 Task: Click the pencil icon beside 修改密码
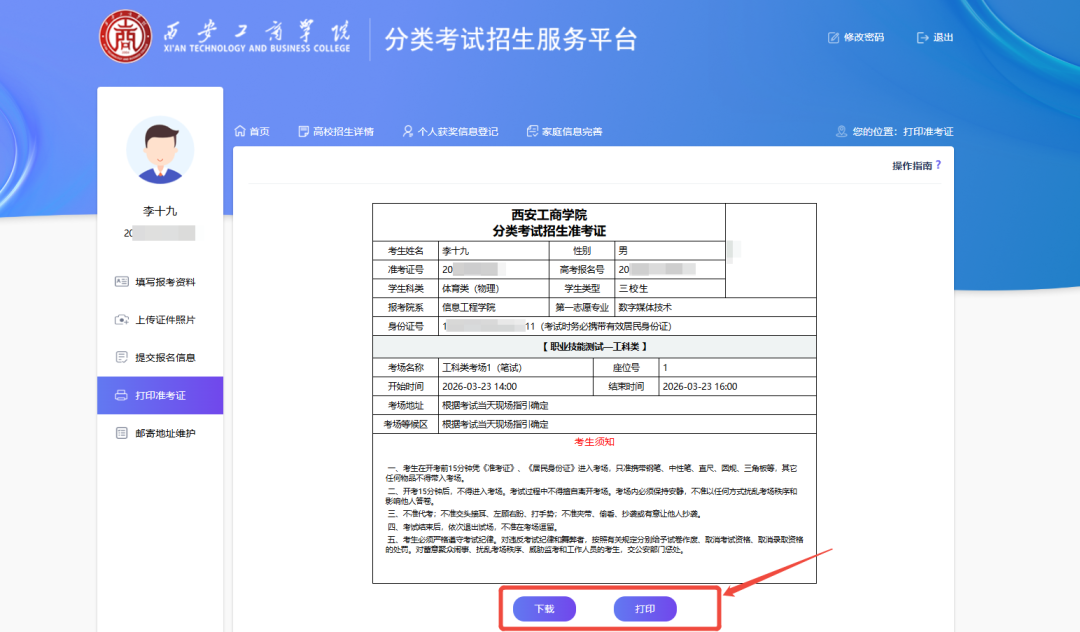[833, 37]
